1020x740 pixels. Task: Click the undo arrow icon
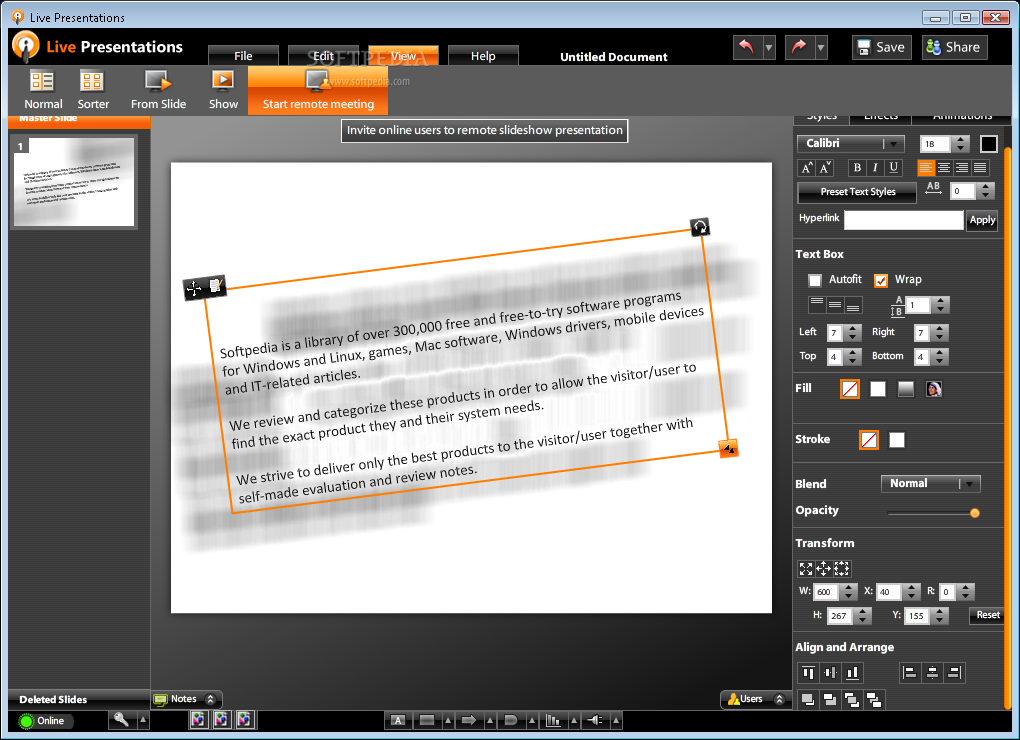(747, 47)
